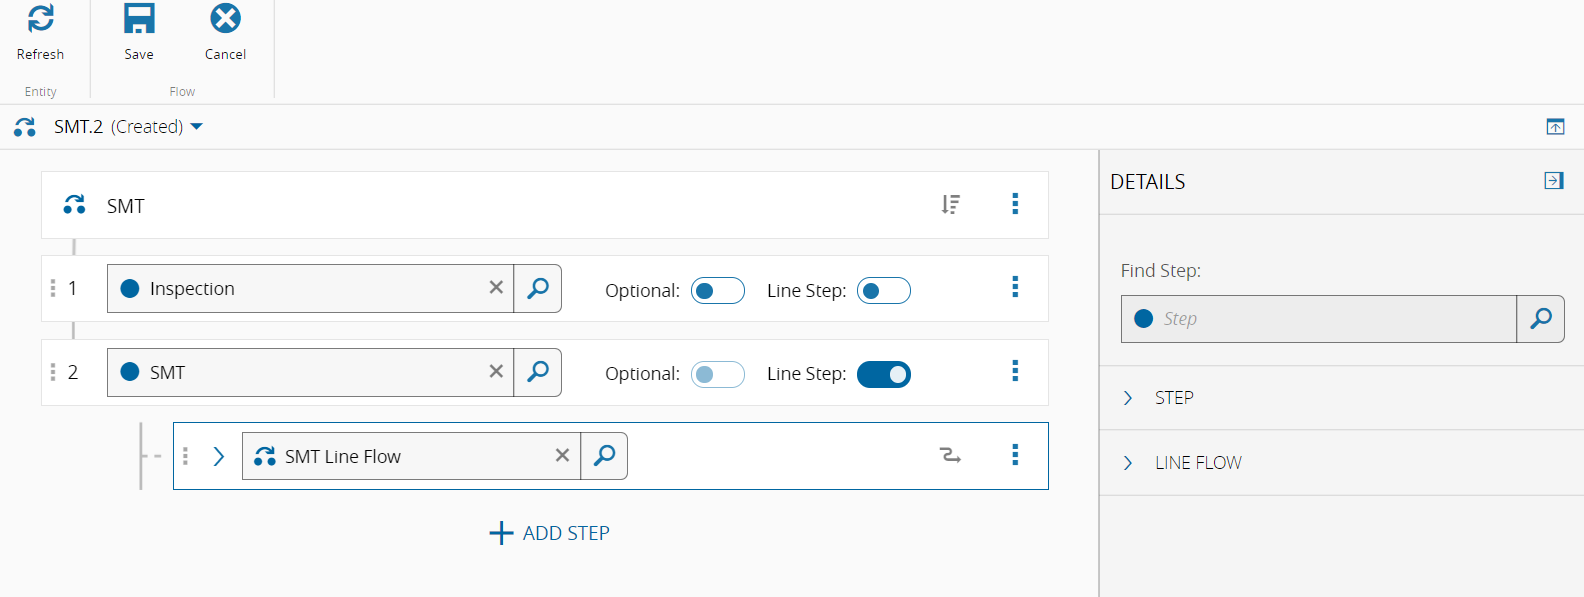Click ADD STEP button
This screenshot has height=597, width=1584.
click(x=549, y=533)
